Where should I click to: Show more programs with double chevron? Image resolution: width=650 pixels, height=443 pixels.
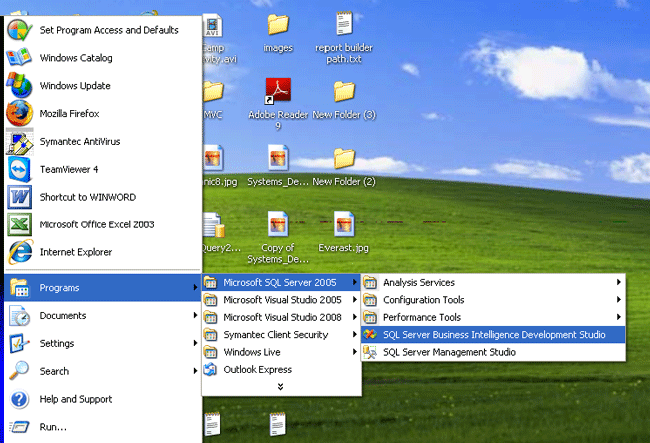[x=281, y=387]
